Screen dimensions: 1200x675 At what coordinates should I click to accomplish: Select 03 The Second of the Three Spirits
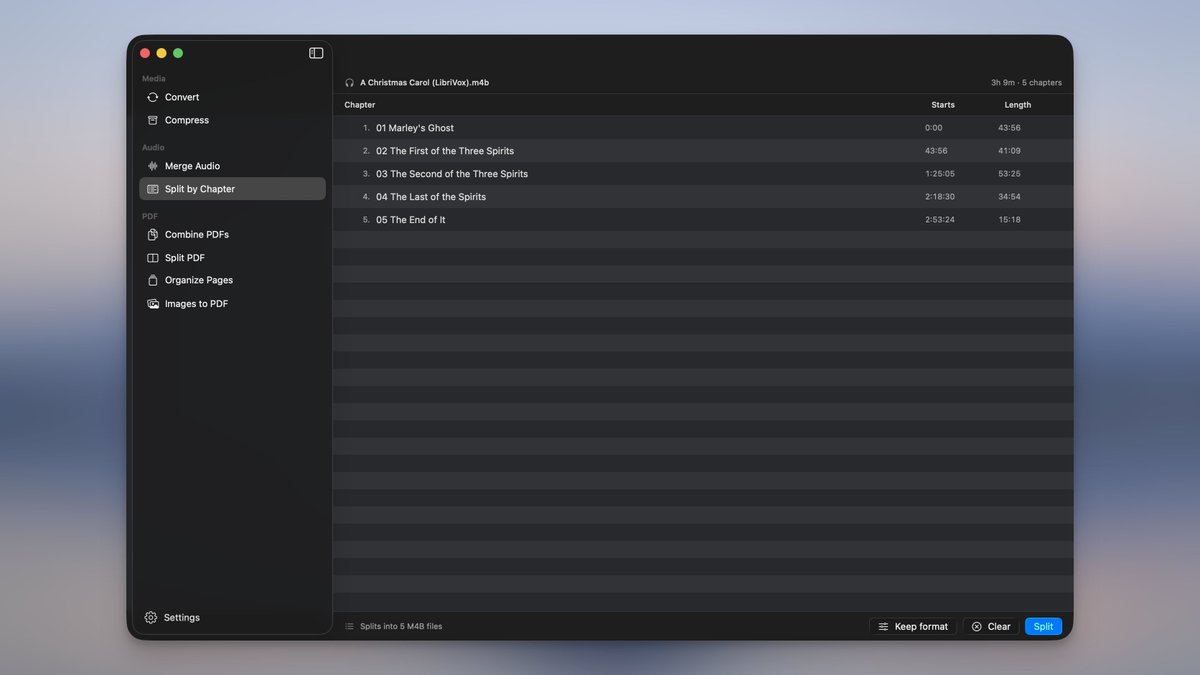click(703, 174)
